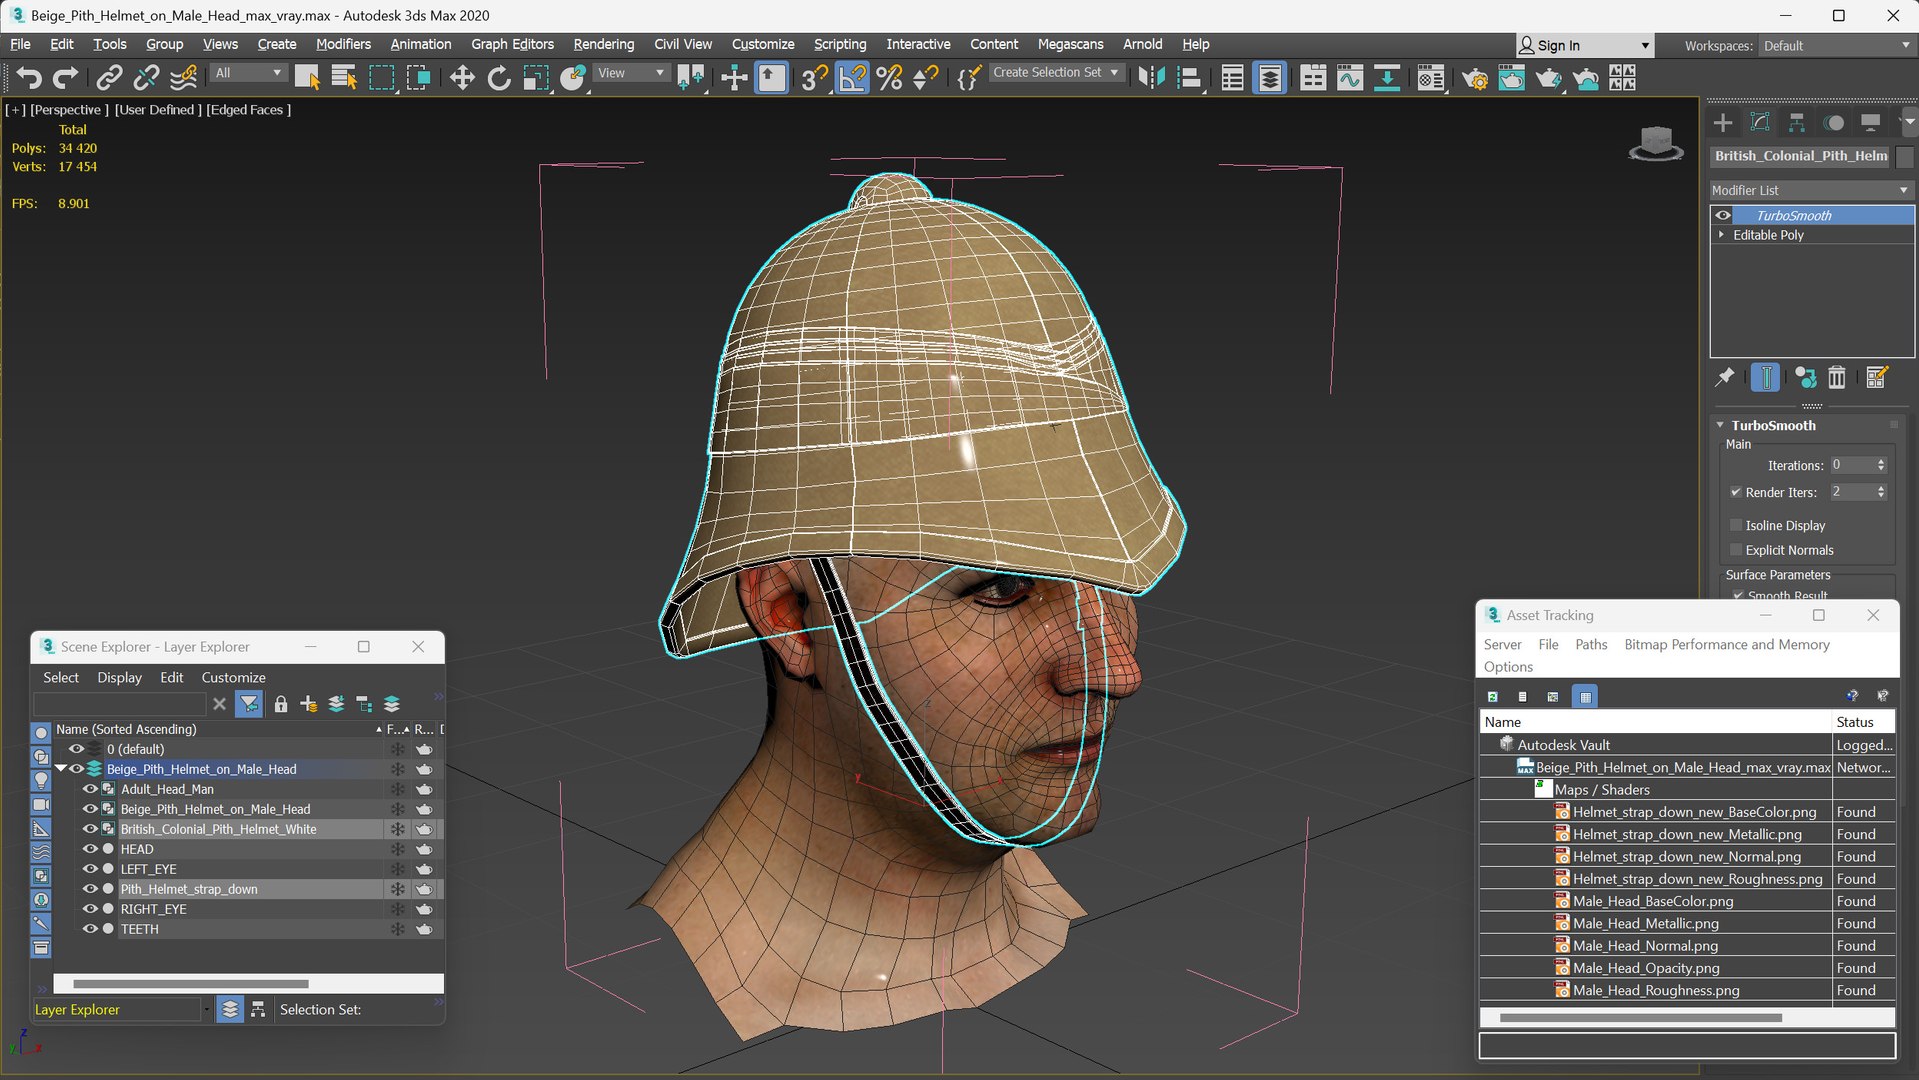This screenshot has height=1080, width=1919.
Task: Click Options in Asset Tracking window
Action: pyautogui.click(x=1508, y=667)
